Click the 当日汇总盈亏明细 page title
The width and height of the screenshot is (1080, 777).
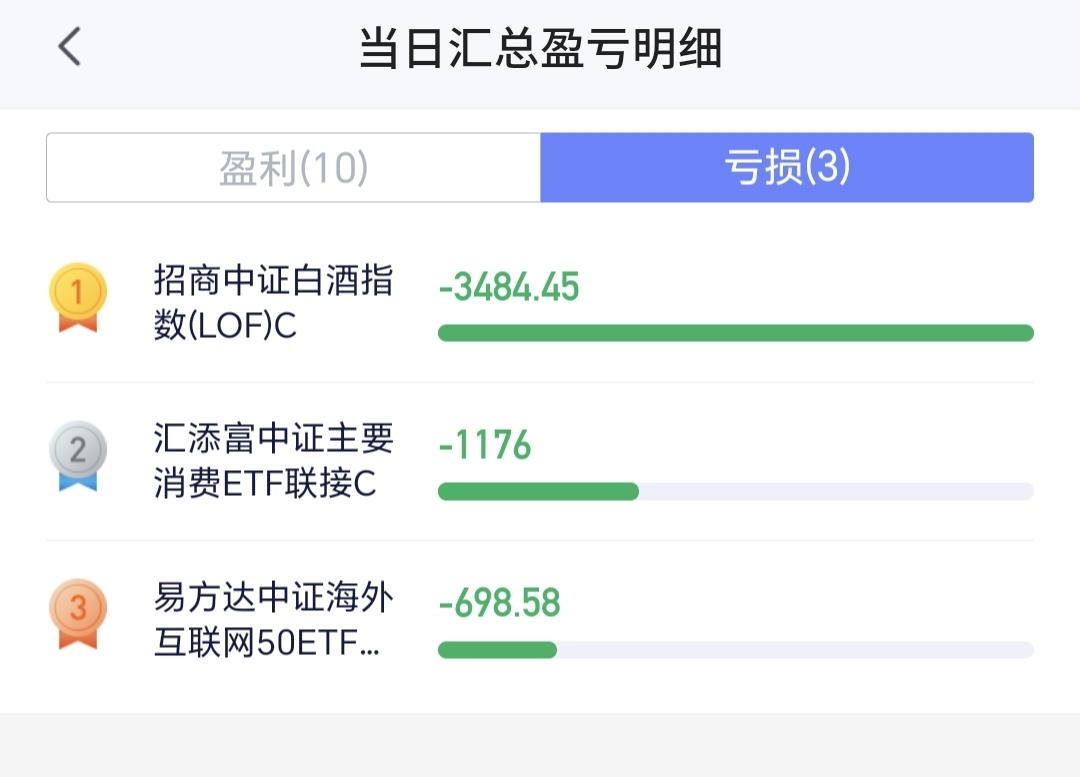(540, 48)
